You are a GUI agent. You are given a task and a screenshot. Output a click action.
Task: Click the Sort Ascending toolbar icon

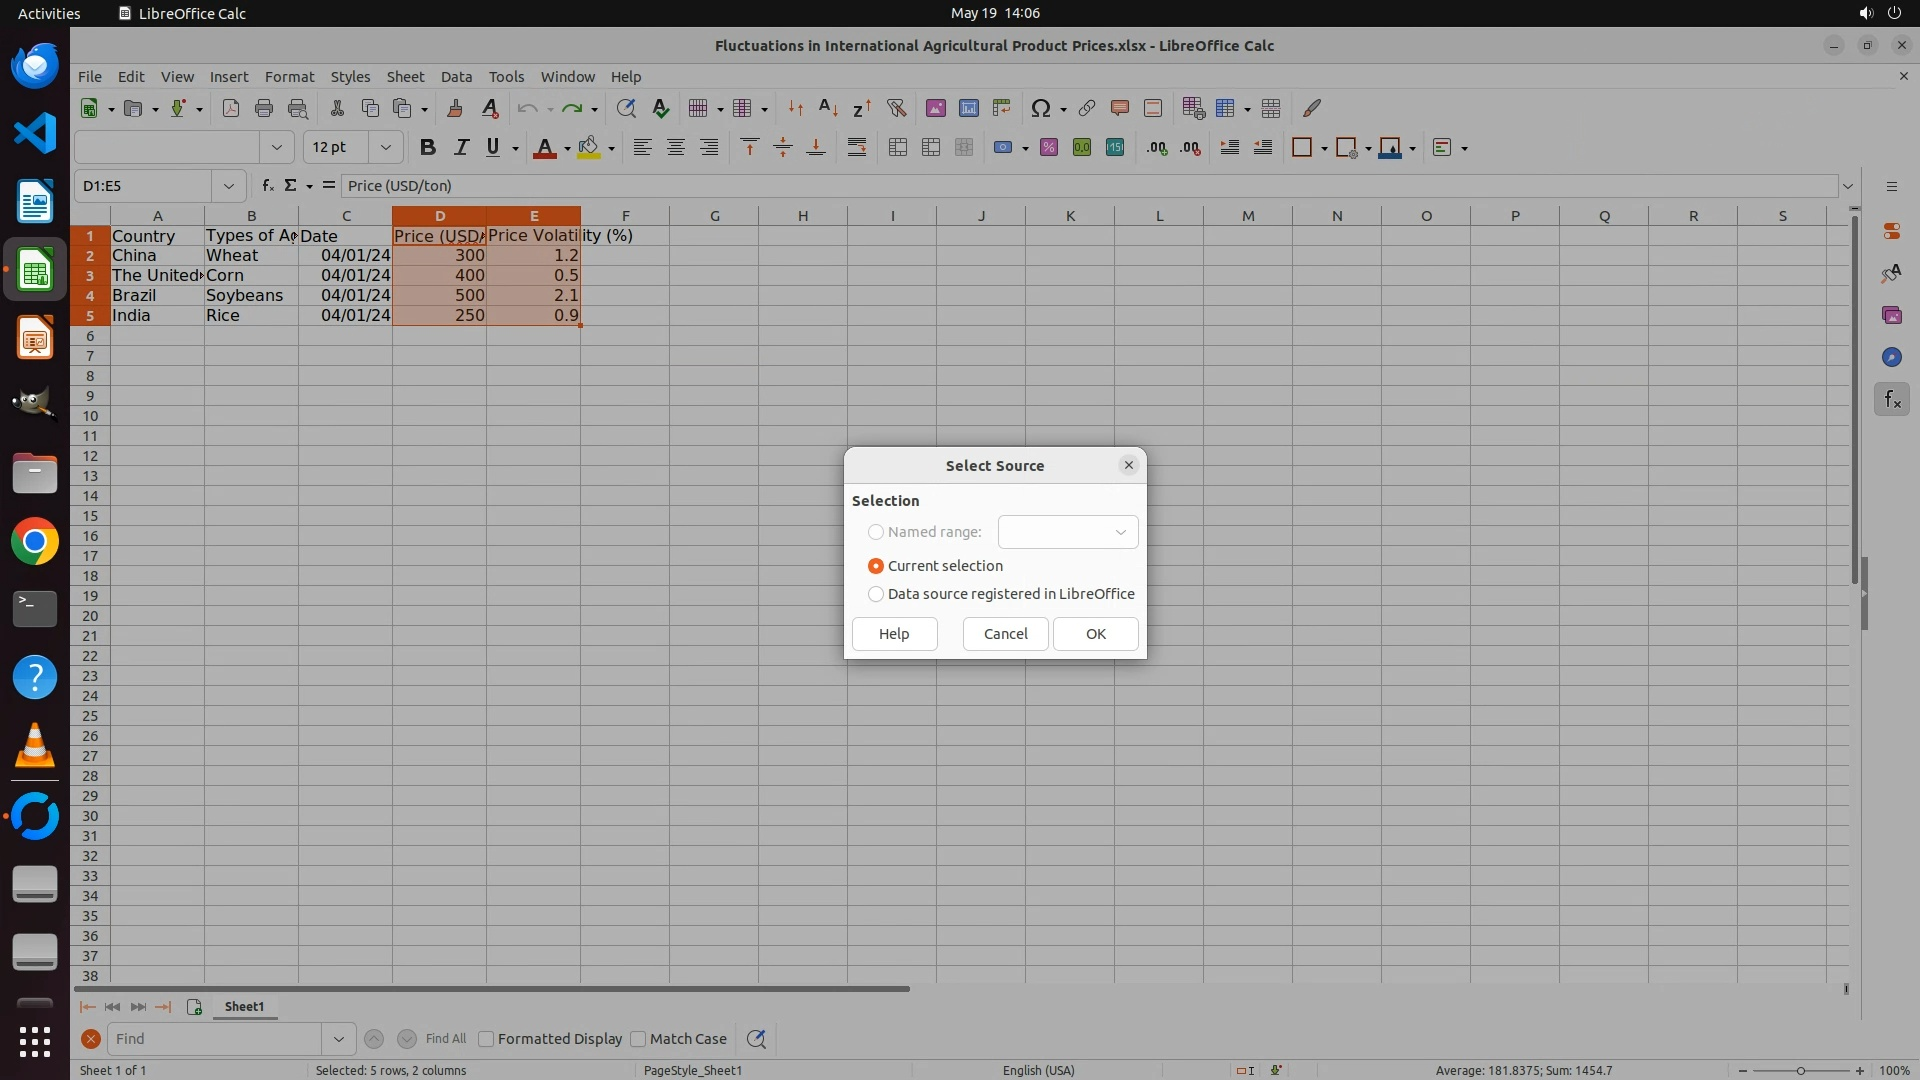pyautogui.click(x=828, y=108)
